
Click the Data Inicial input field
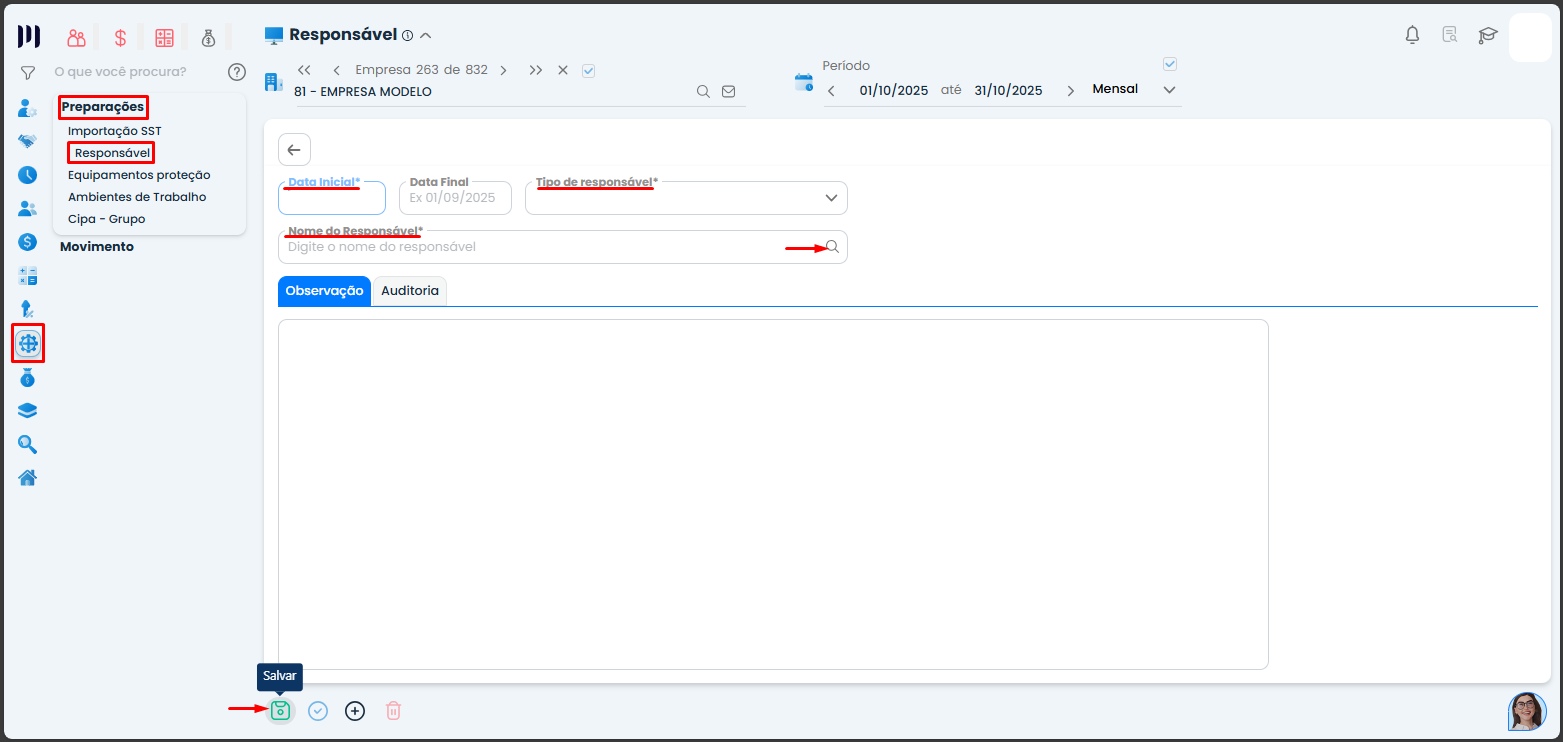pyautogui.click(x=331, y=201)
